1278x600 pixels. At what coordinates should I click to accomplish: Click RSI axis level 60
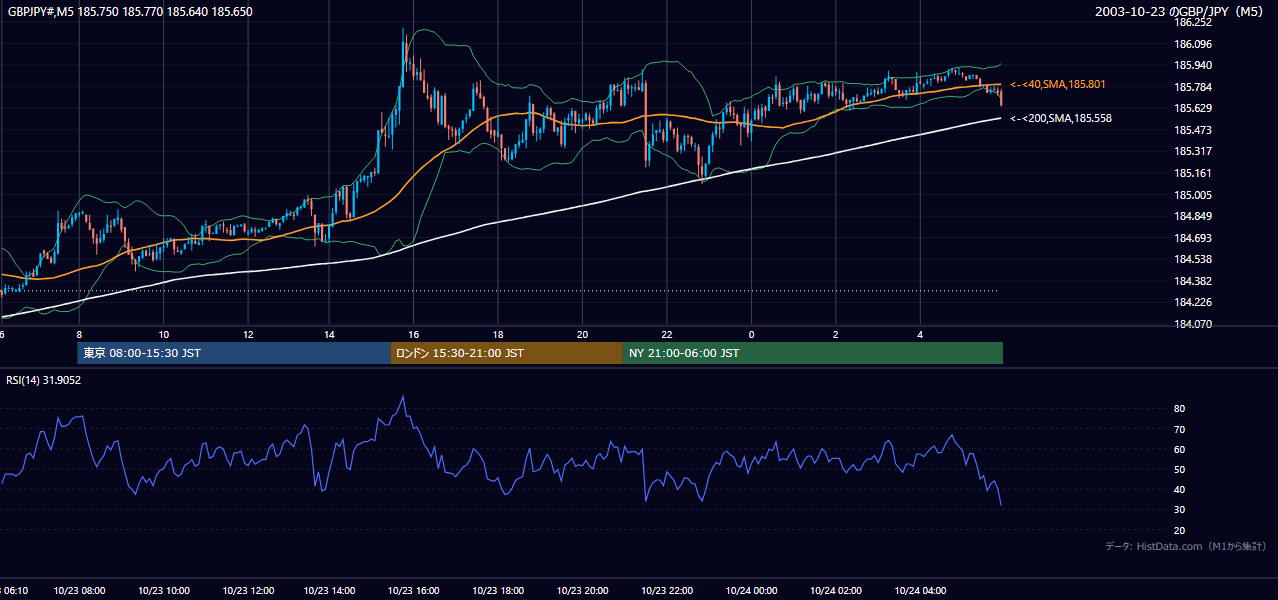[1179, 449]
